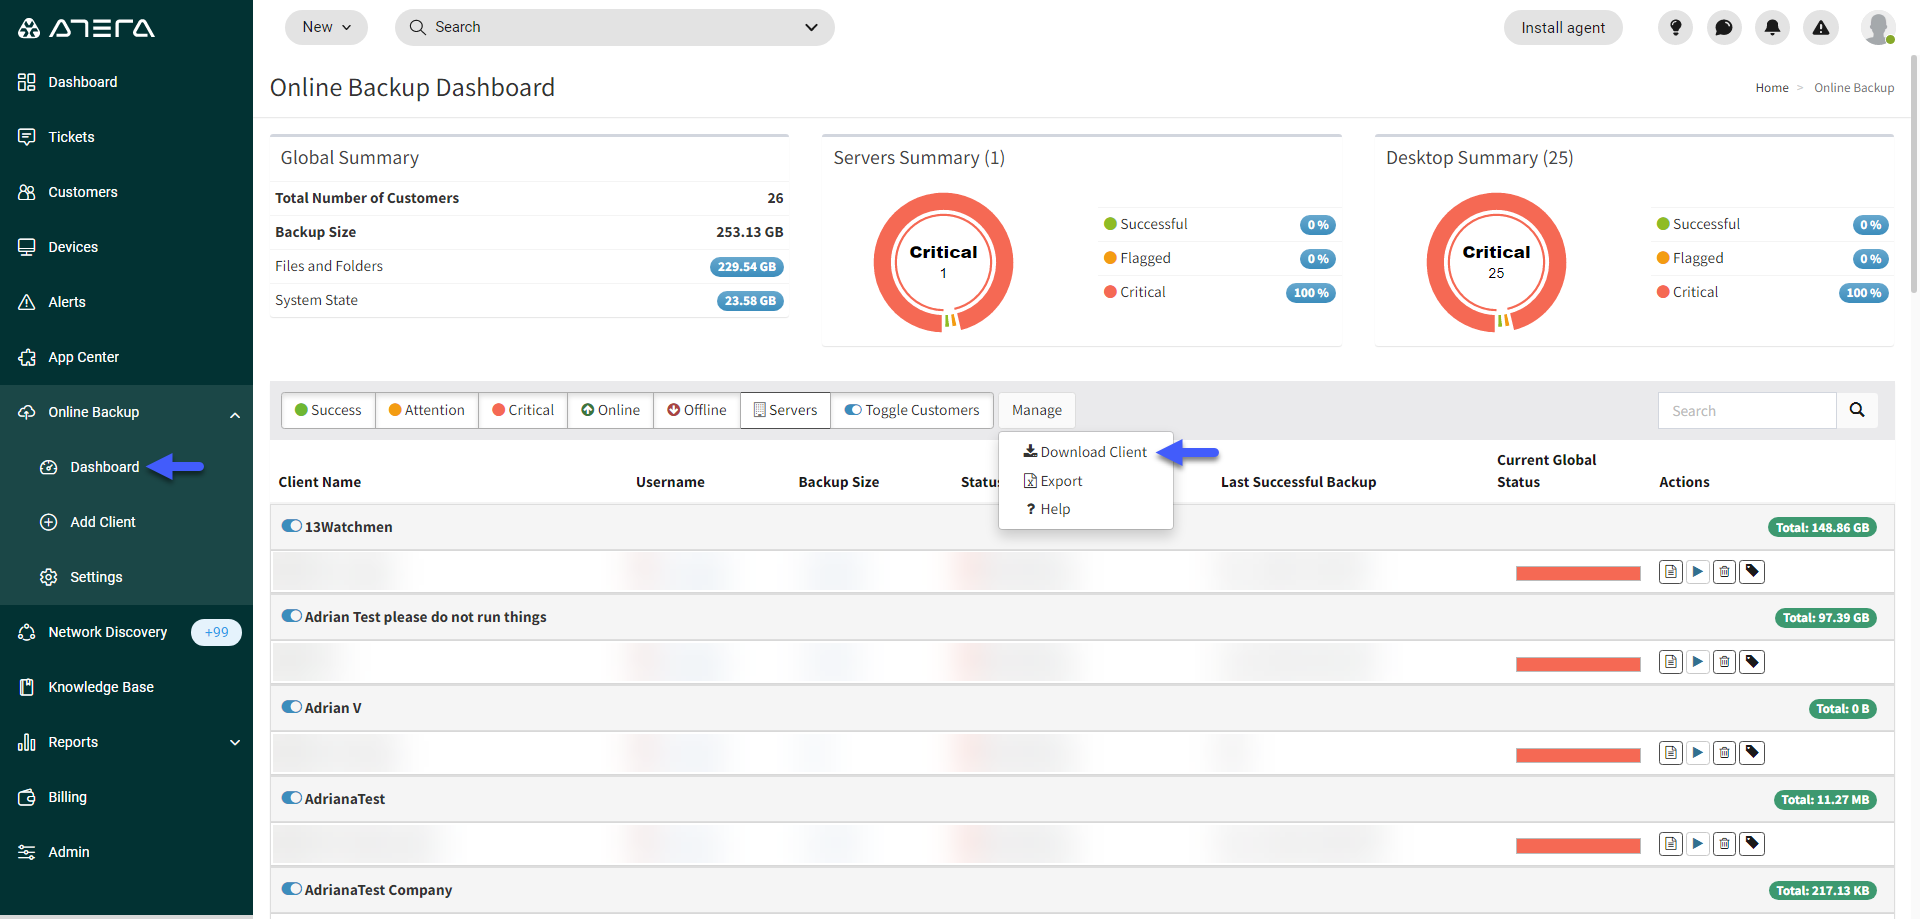Click the lightbulb ideas icon in header
The width and height of the screenshot is (1920, 919).
coord(1675,28)
